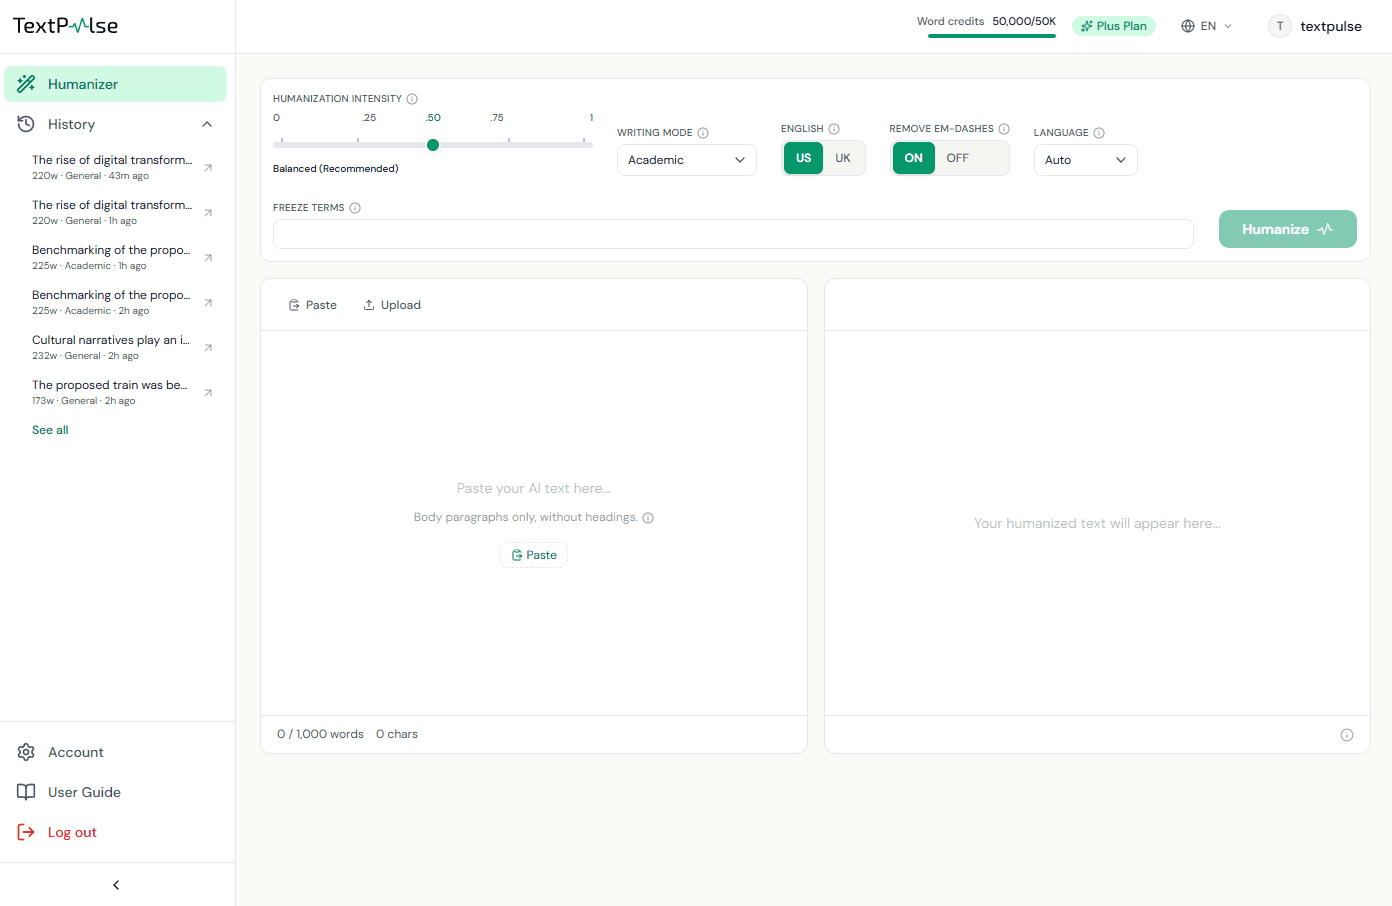Click the globe language icon in header
1392x906 pixels.
click(1188, 26)
